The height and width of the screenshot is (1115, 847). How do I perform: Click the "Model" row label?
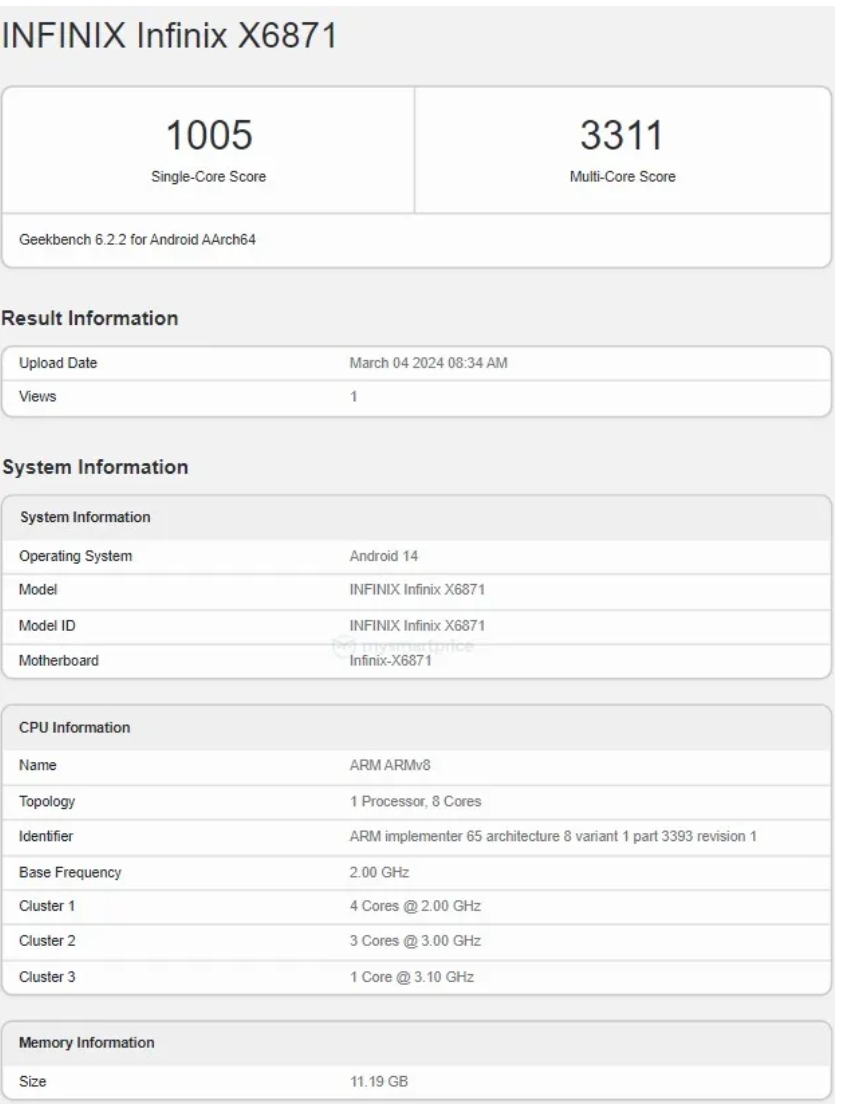pos(38,589)
